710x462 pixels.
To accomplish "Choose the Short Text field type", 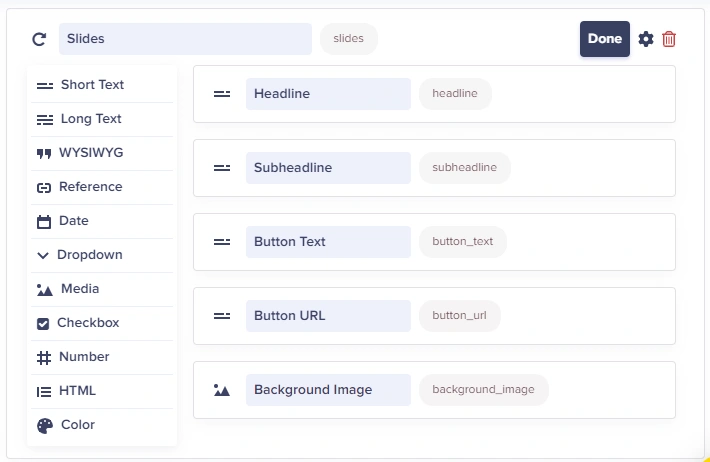I will click(x=102, y=85).
